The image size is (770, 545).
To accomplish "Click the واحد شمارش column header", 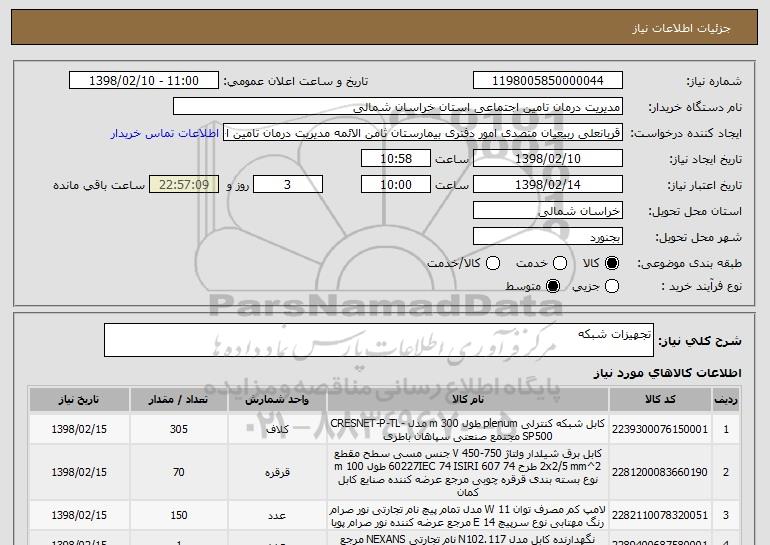I will pyautogui.click(x=277, y=400).
